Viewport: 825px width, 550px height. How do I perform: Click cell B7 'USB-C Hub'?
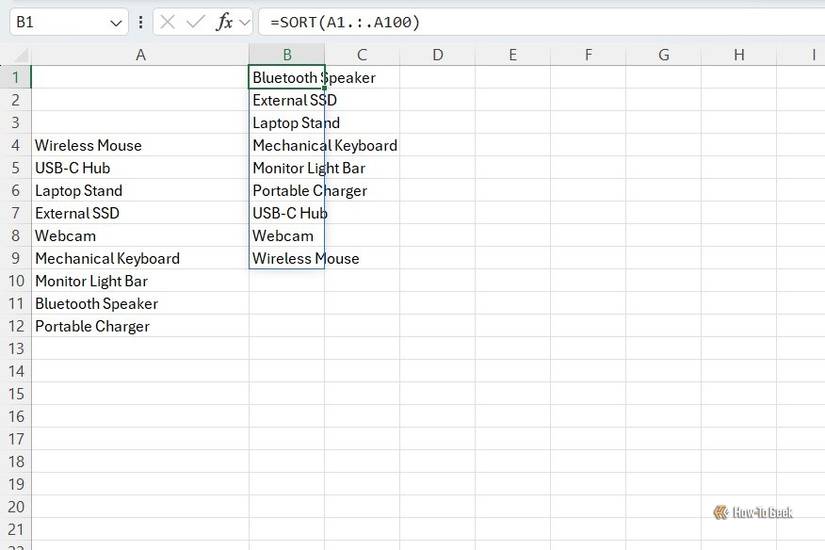(287, 213)
